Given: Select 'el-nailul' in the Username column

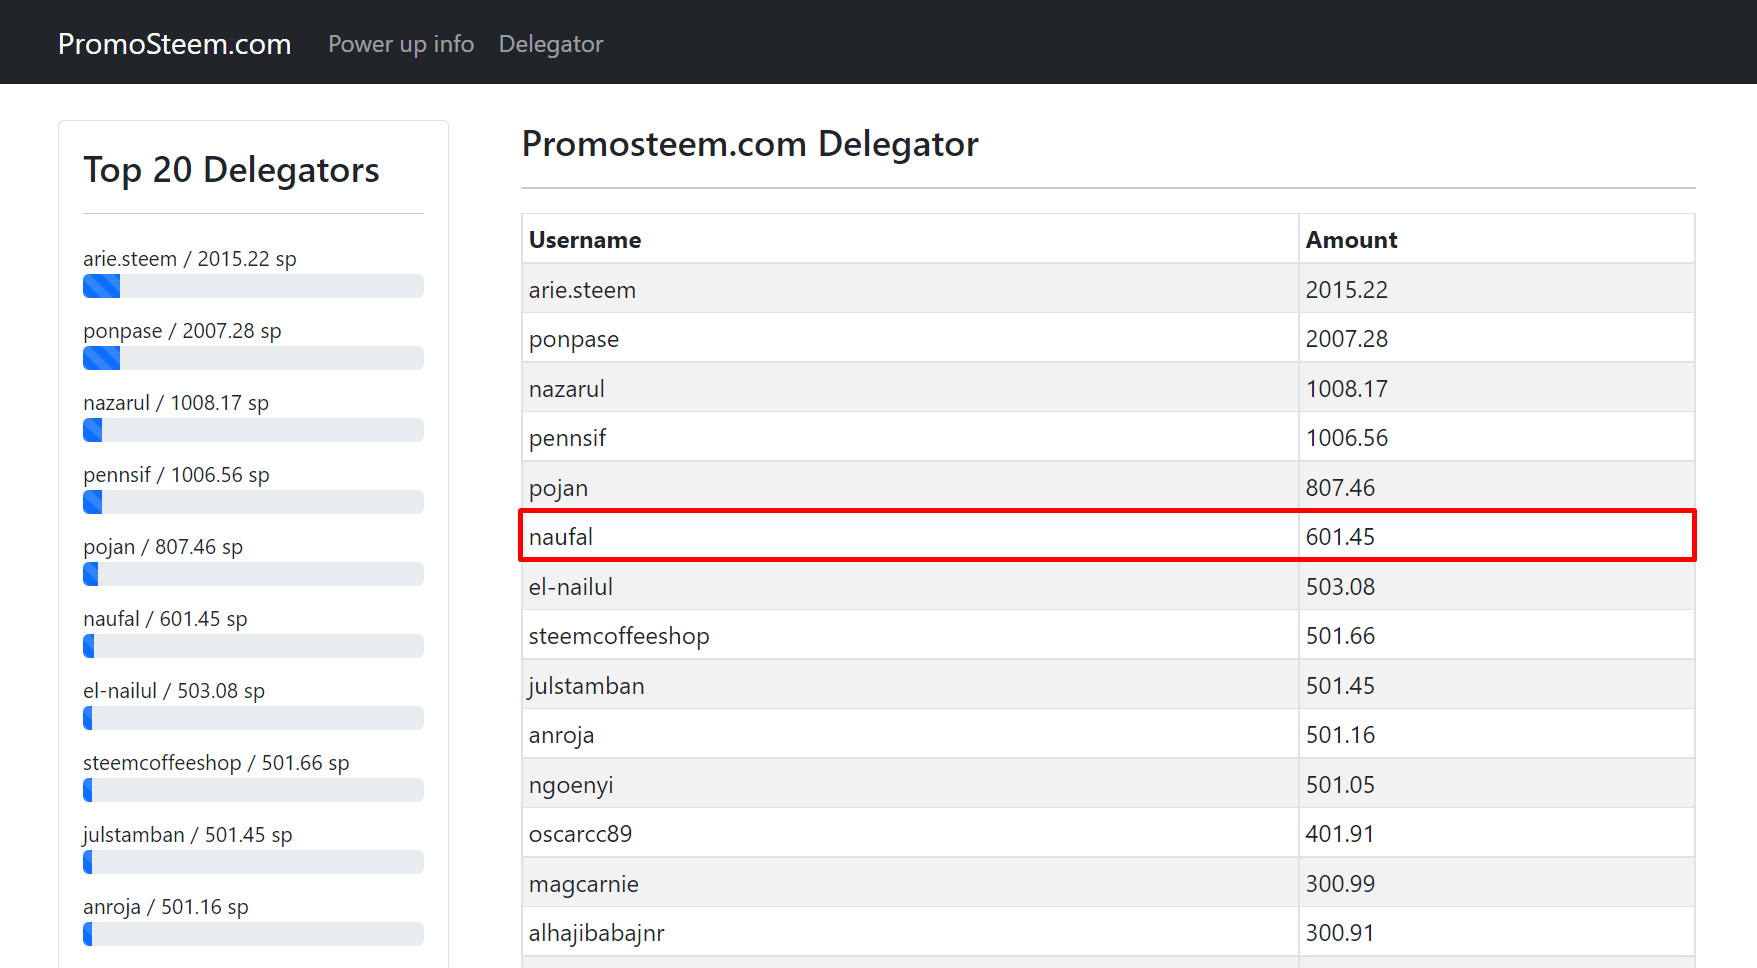Looking at the screenshot, I should [910, 586].
